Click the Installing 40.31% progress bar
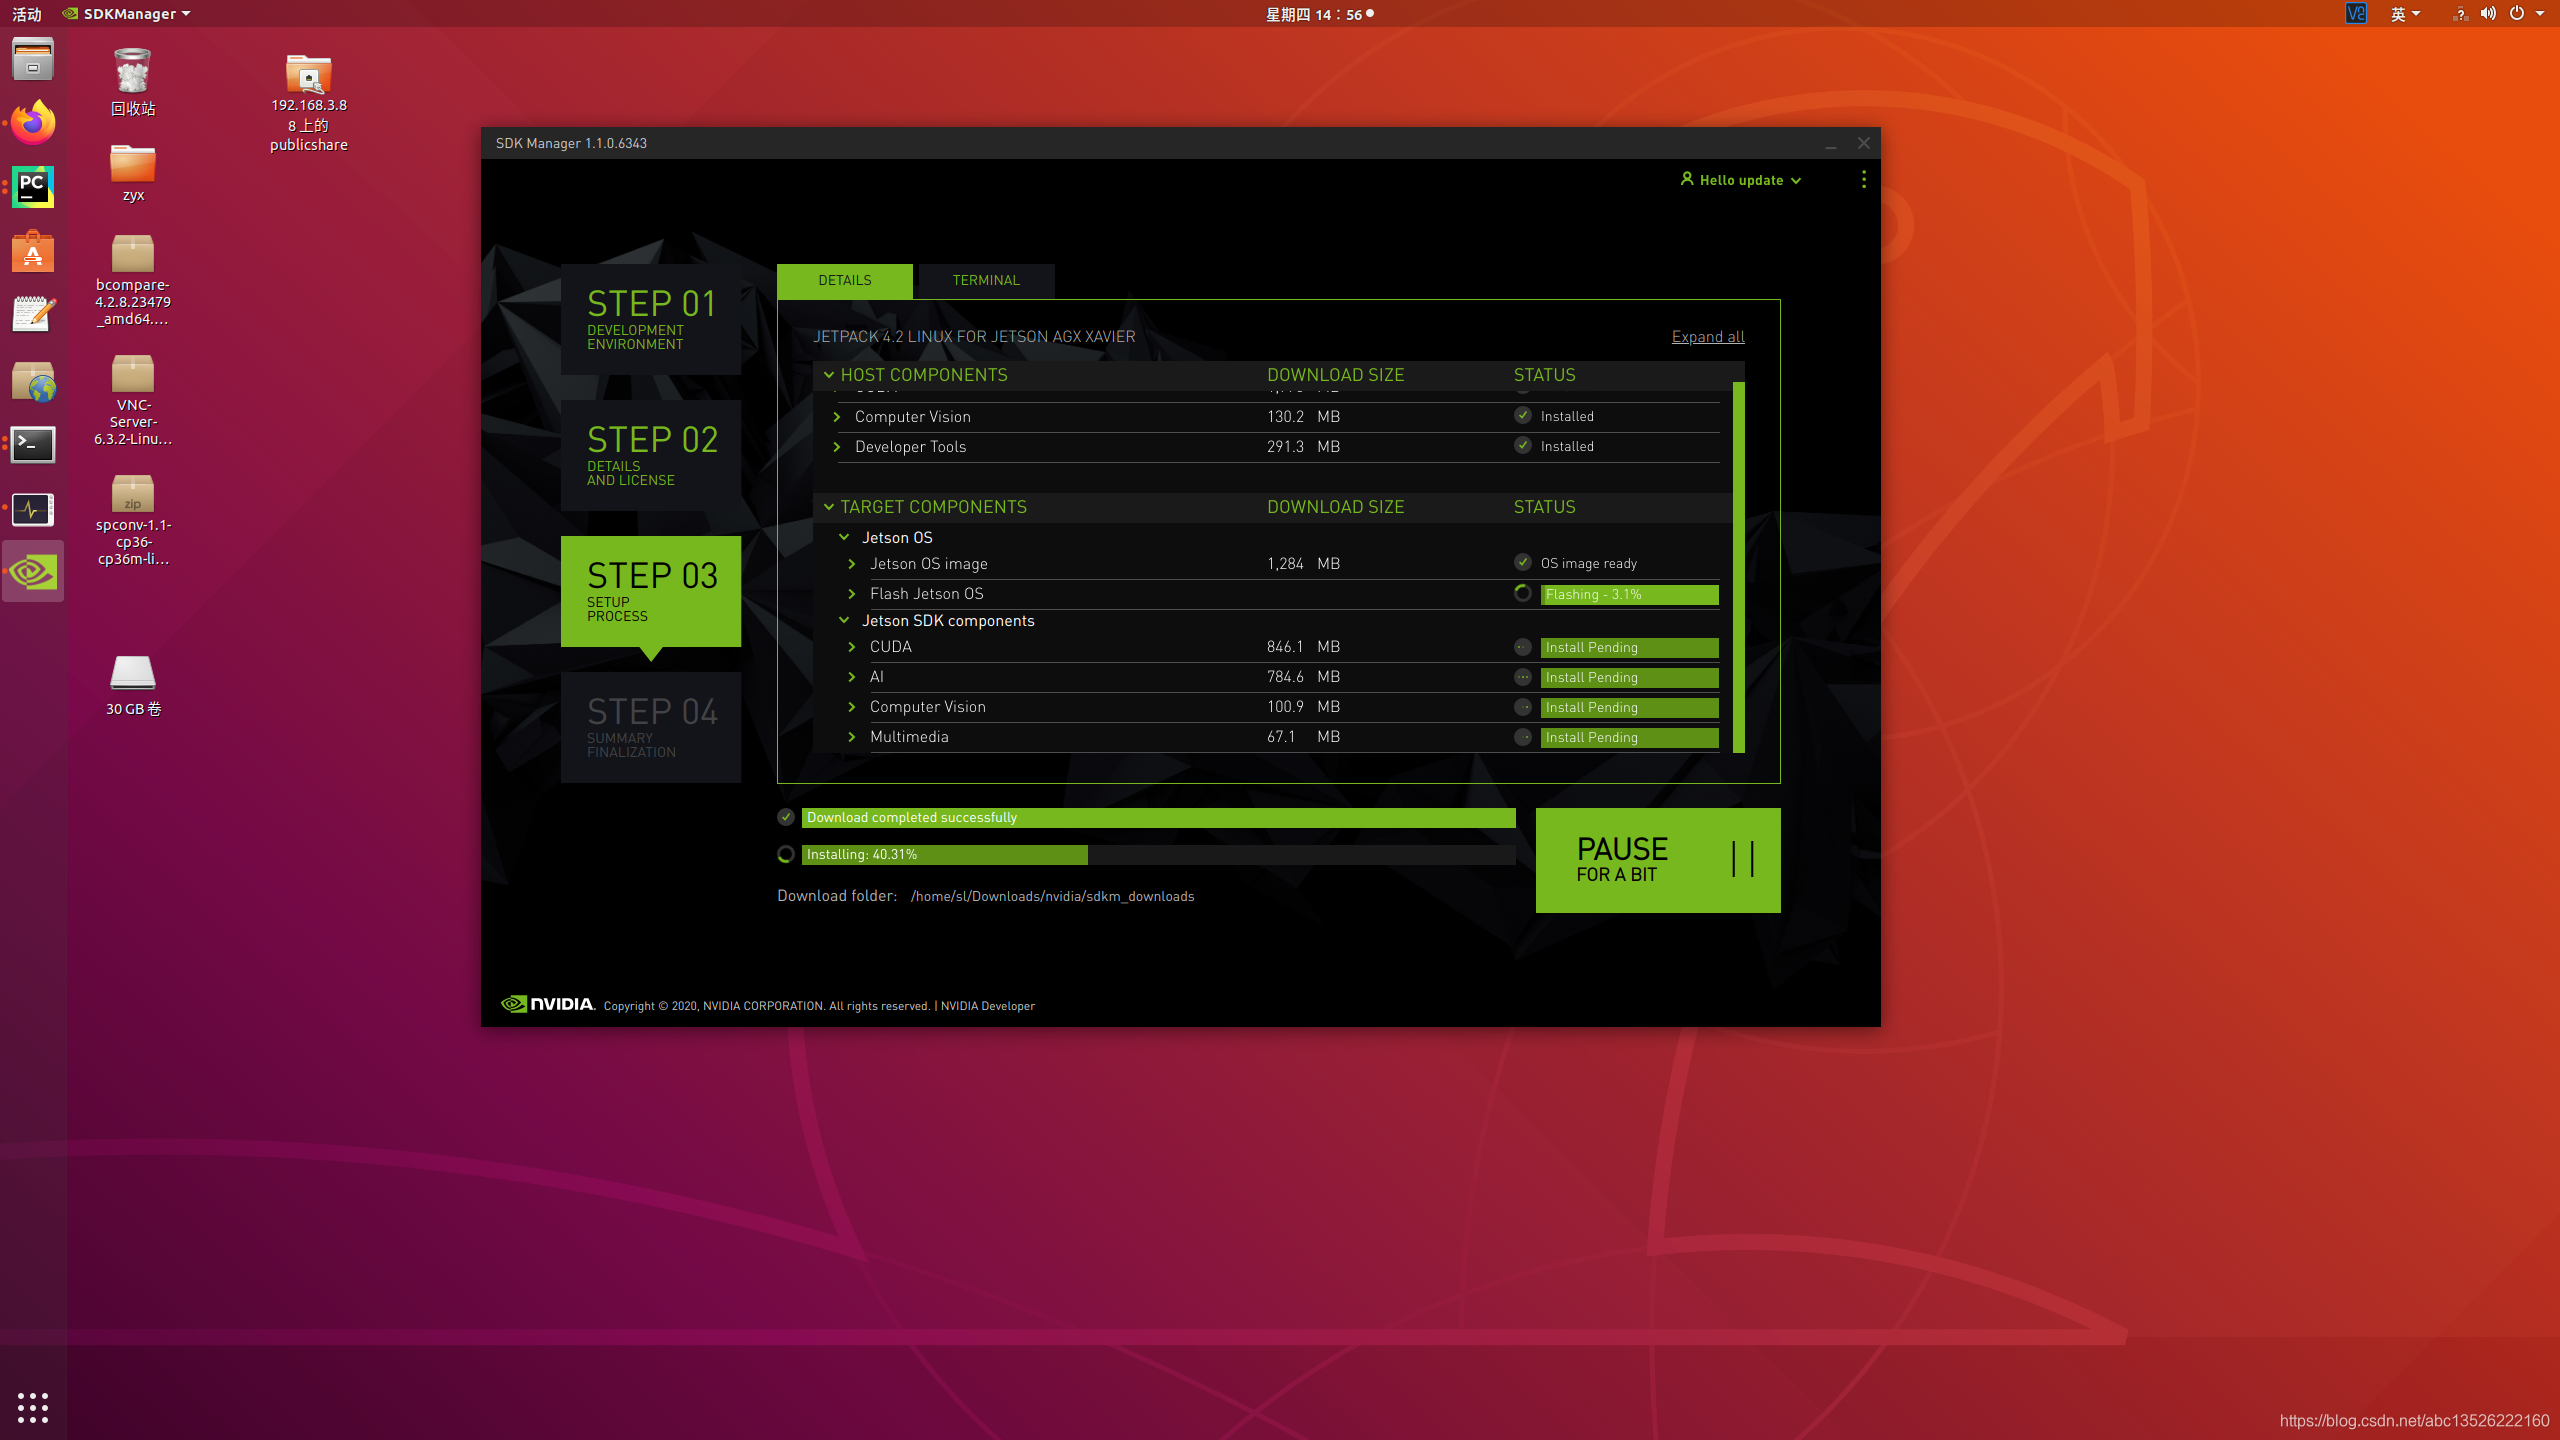Image resolution: width=2560 pixels, height=1440 pixels. [1158, 854]
